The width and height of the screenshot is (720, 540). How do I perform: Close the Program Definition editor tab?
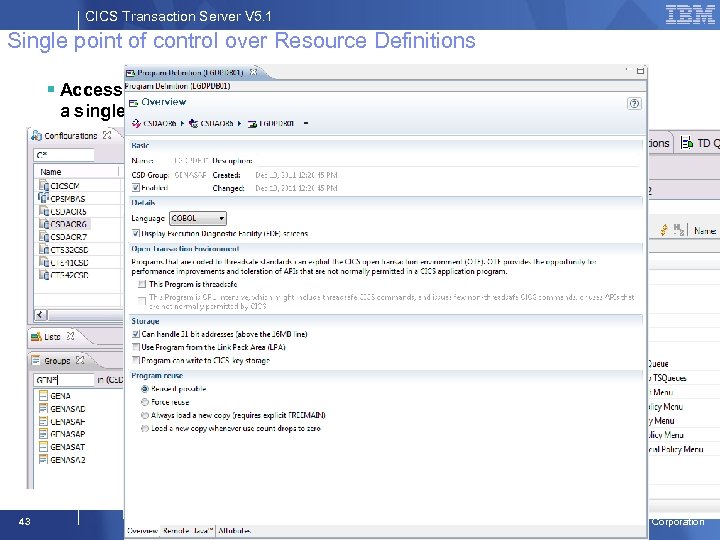(x=253, y=72)
